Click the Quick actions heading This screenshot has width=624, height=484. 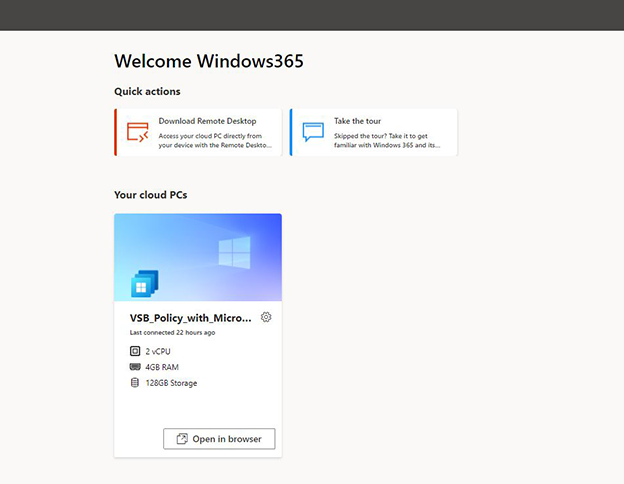tap(147, 92)
